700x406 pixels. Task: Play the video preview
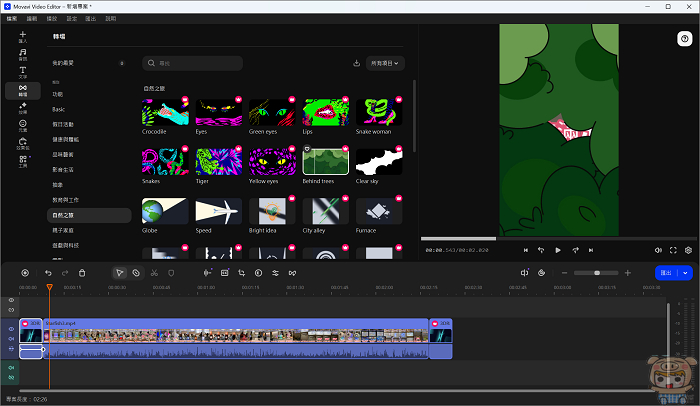pos(558,250)
